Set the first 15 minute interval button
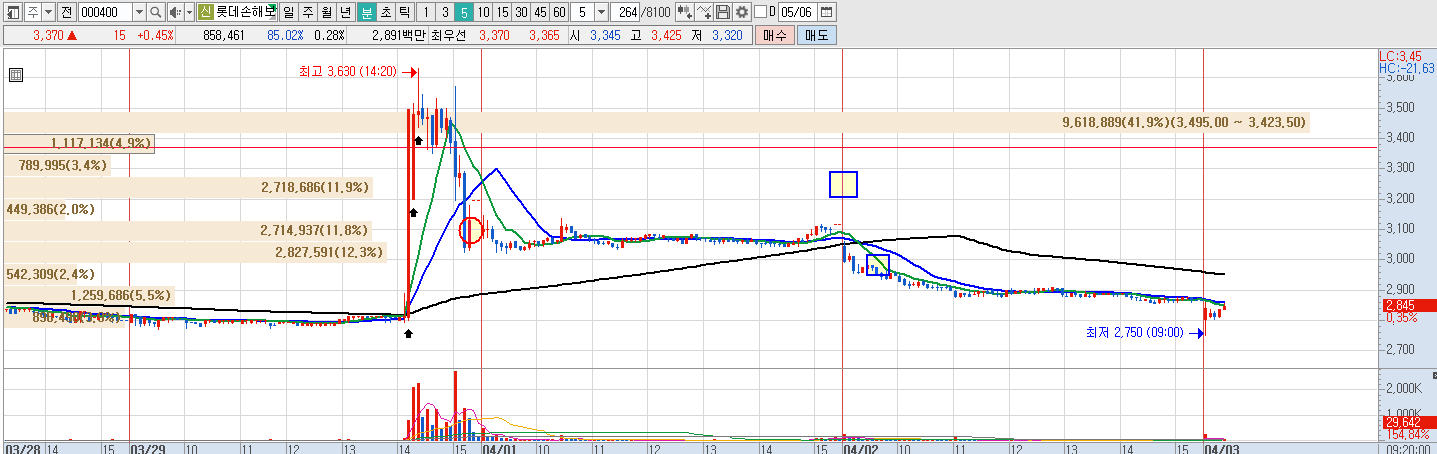This screenshot has width=1437, height=454. 502,12
